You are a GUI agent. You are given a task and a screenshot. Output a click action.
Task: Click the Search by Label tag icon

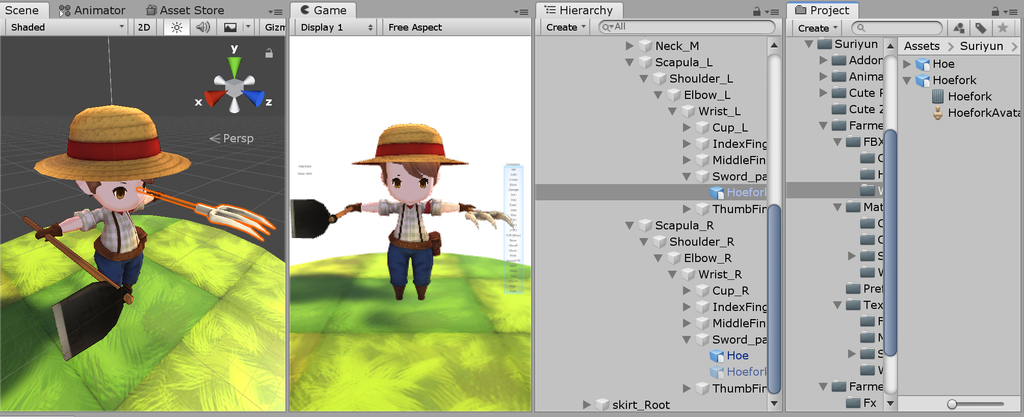point(980,28)
